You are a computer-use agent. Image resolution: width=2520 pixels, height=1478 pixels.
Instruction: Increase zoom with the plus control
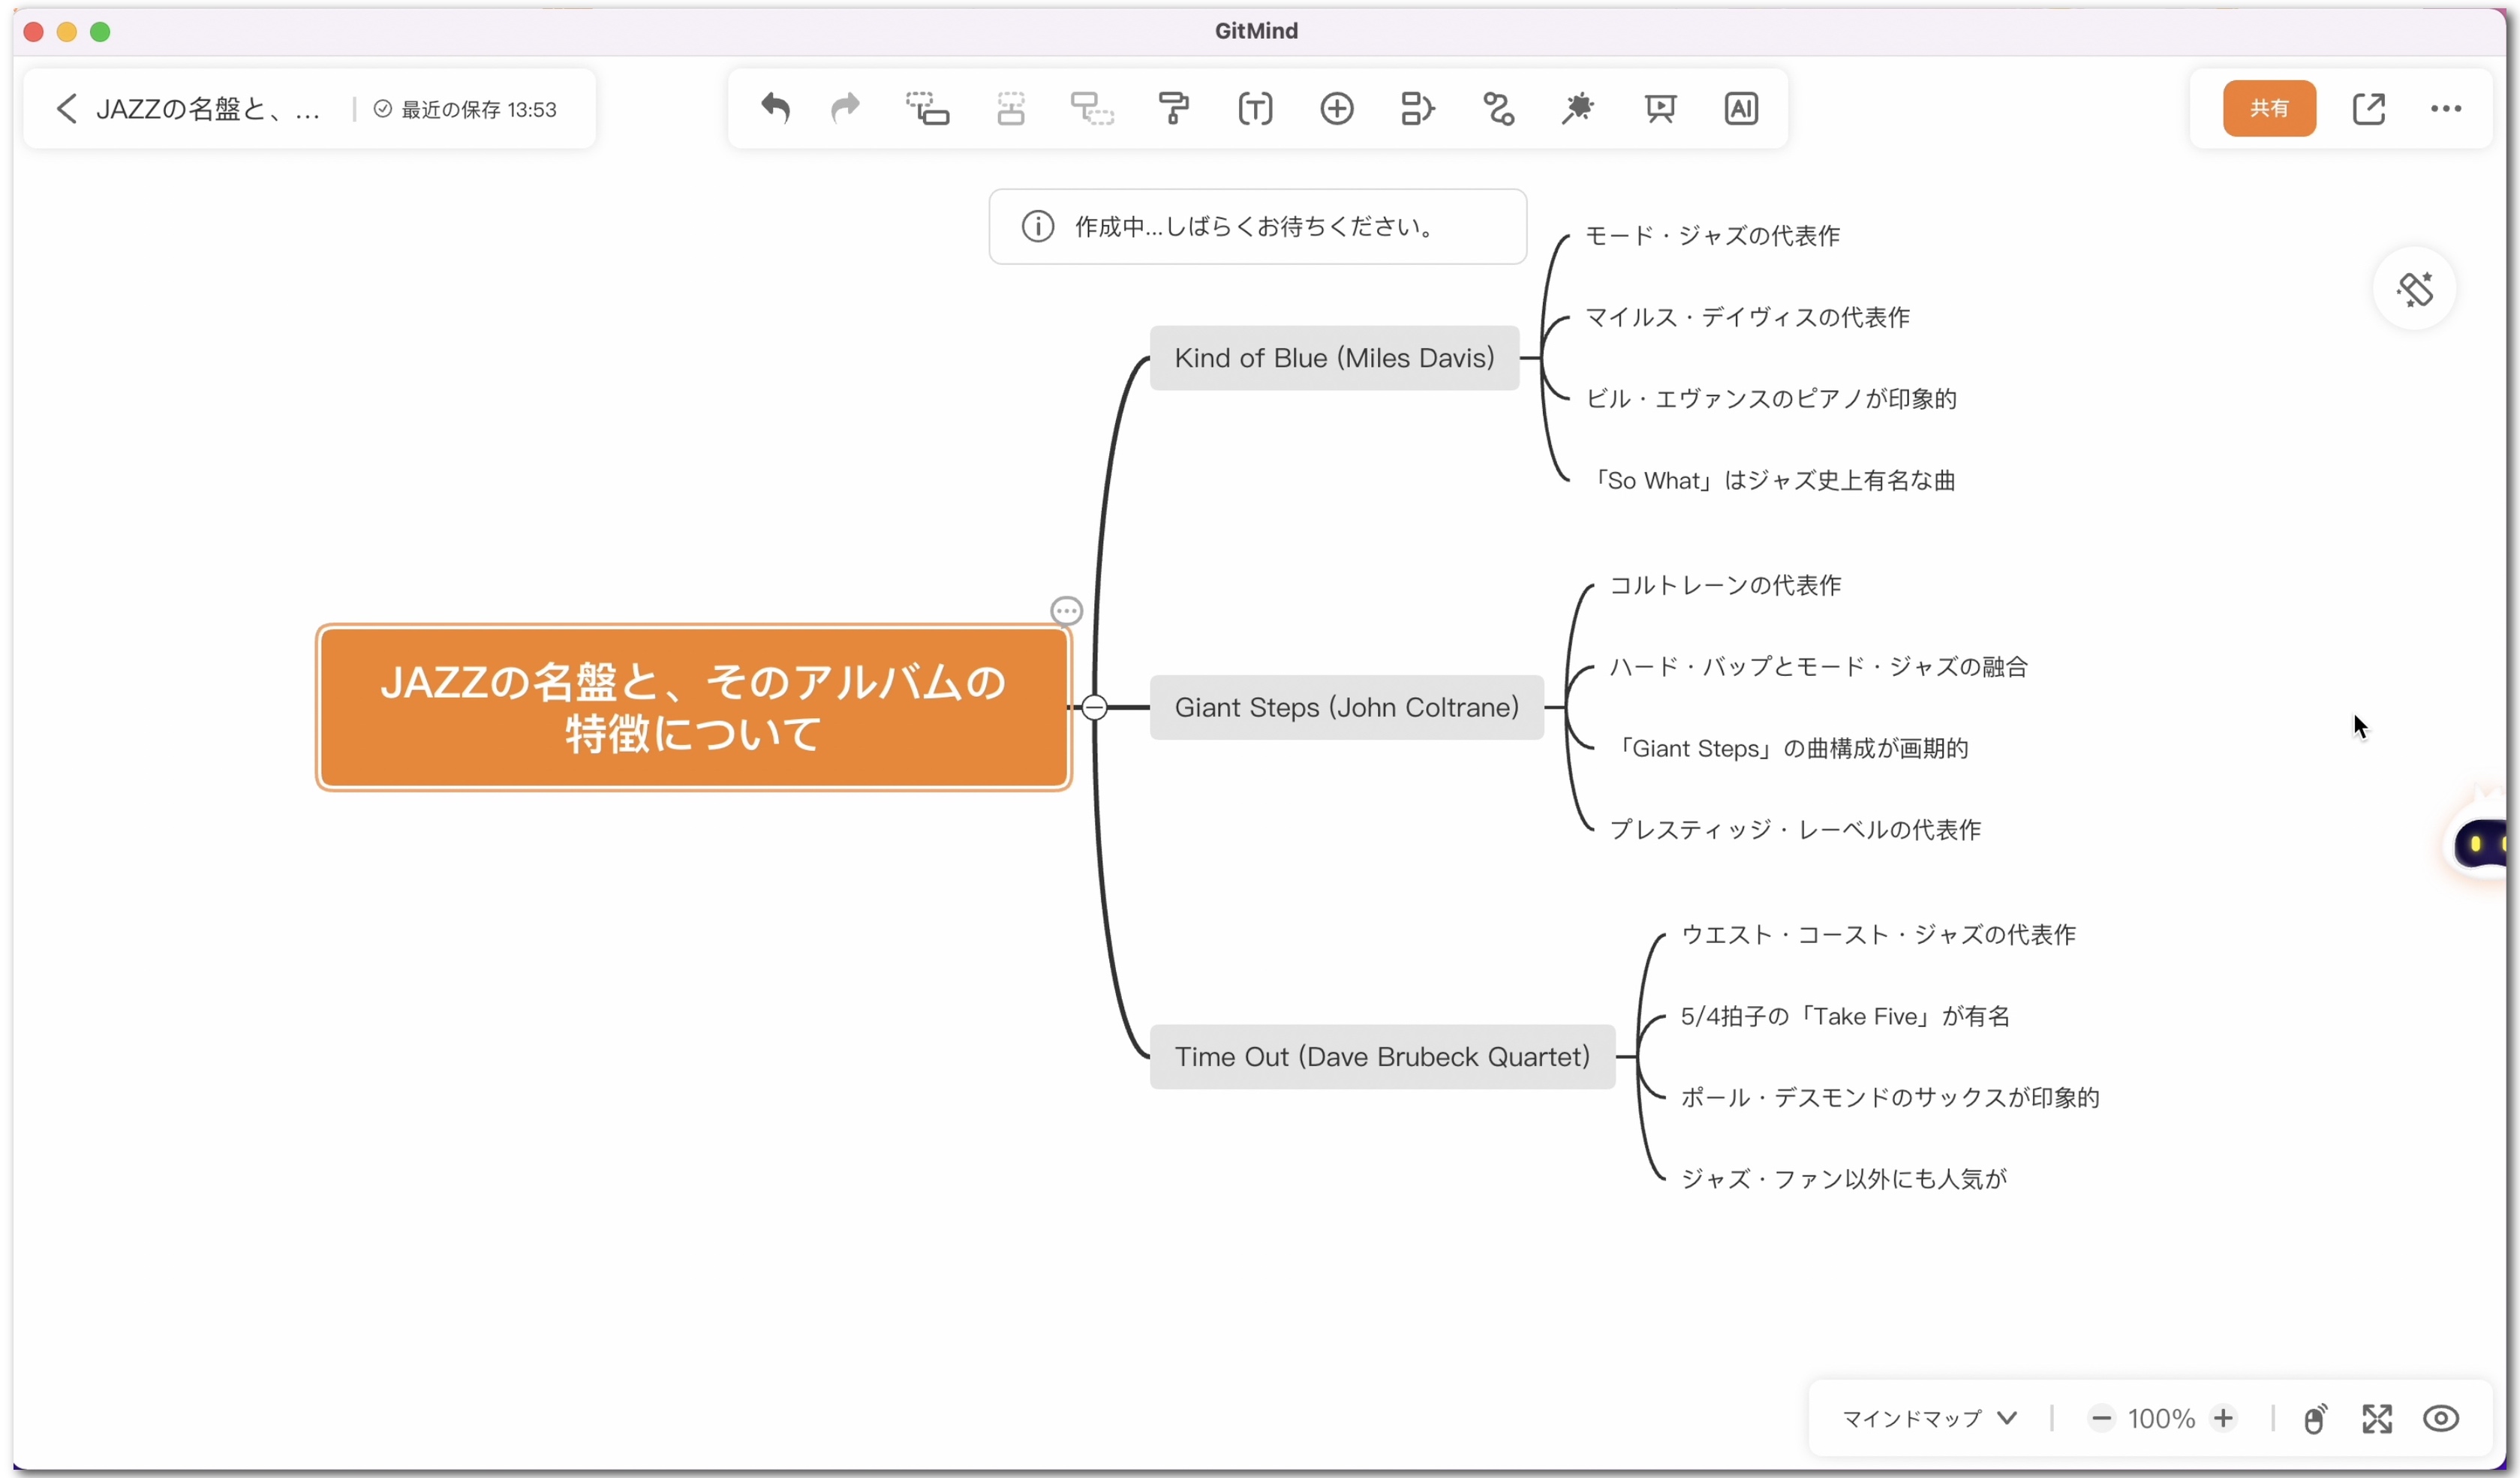[2224, 1419]
